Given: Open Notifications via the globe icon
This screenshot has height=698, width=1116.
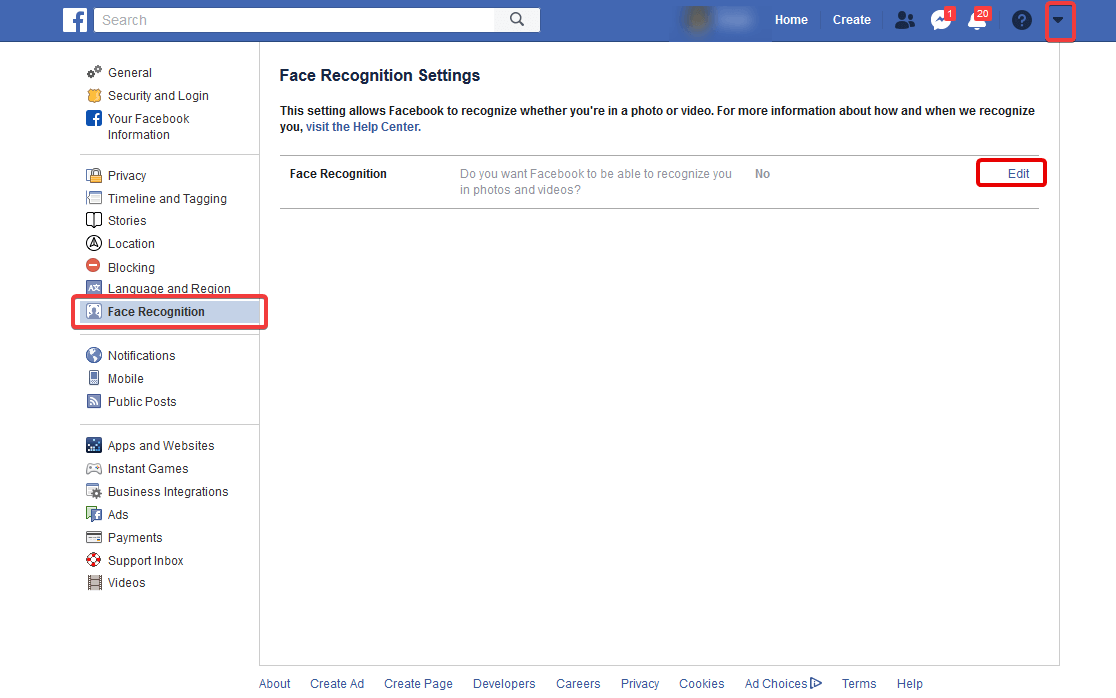Looking at the screenshot, I should pos(95,355).
